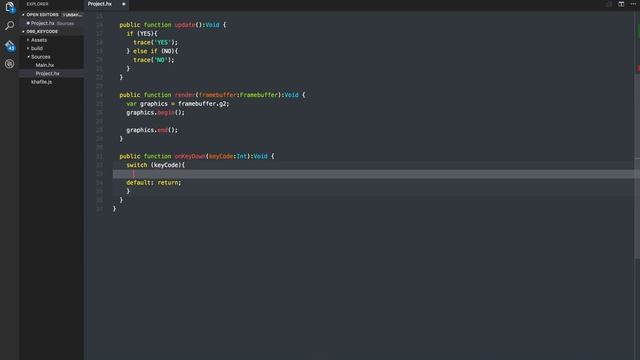Open the Explorer view in activity bar

9,7
